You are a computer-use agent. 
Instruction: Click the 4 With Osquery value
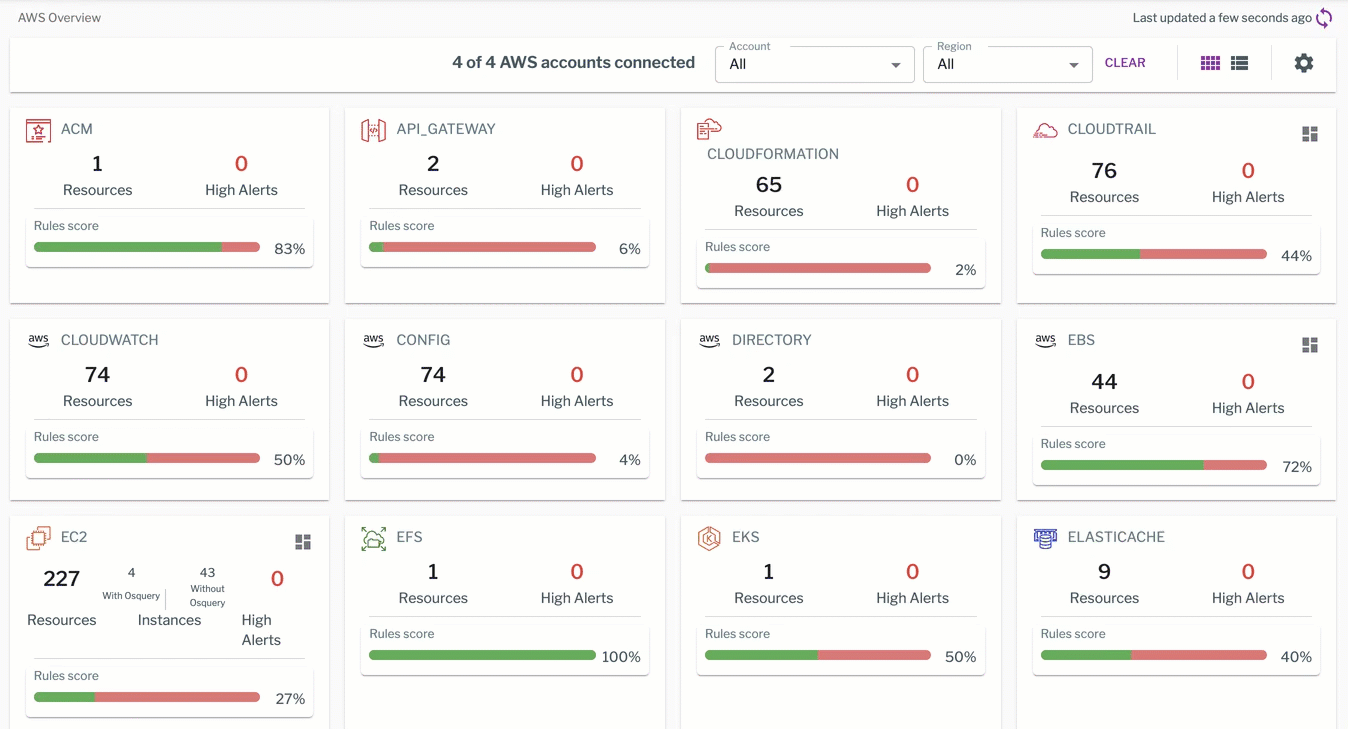[132, 573]
